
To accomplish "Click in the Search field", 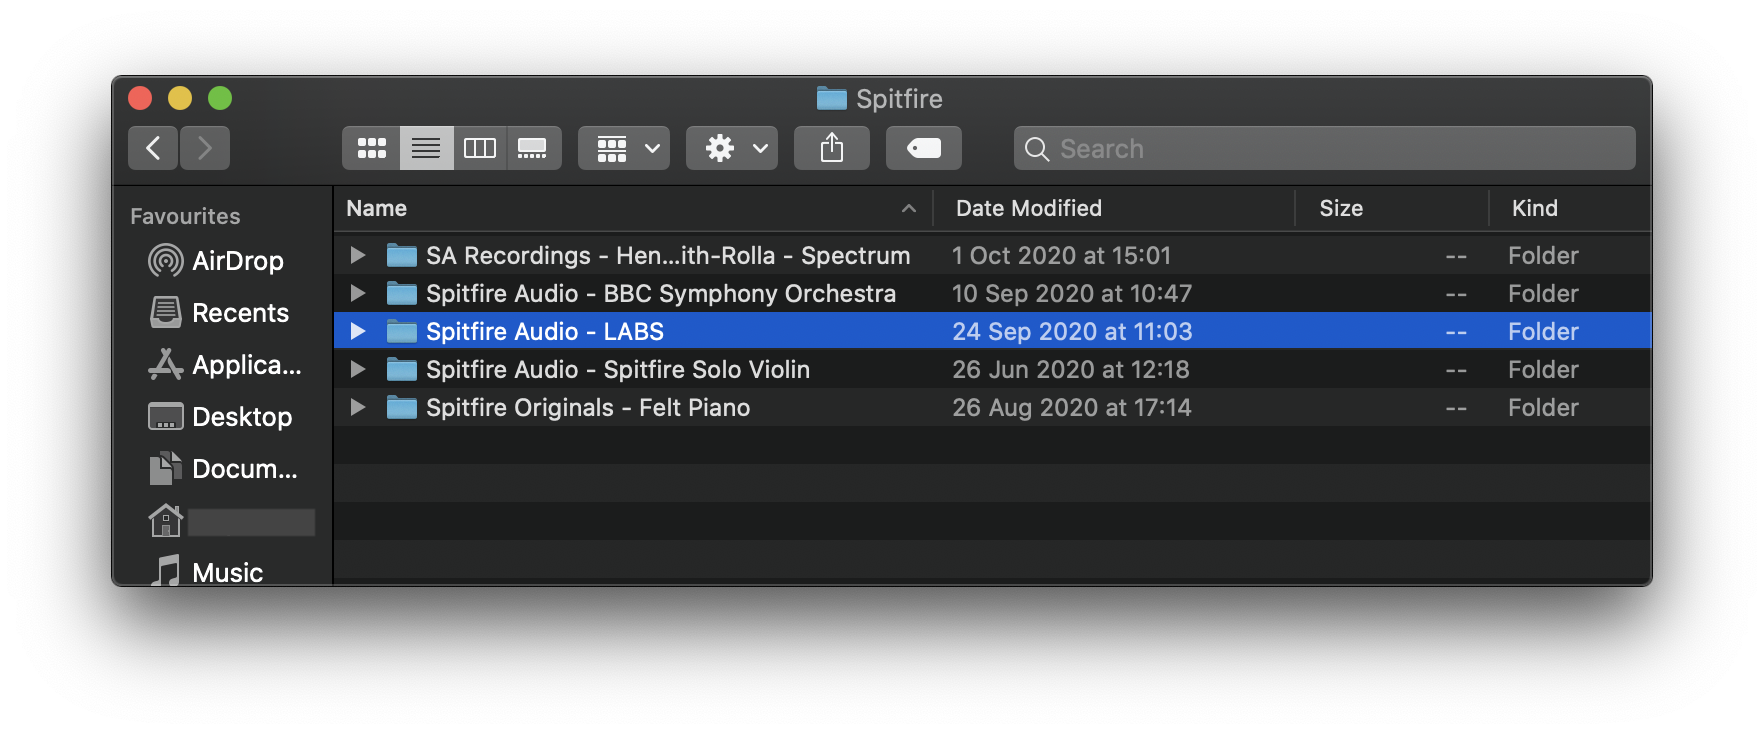I will [1325, 148].
